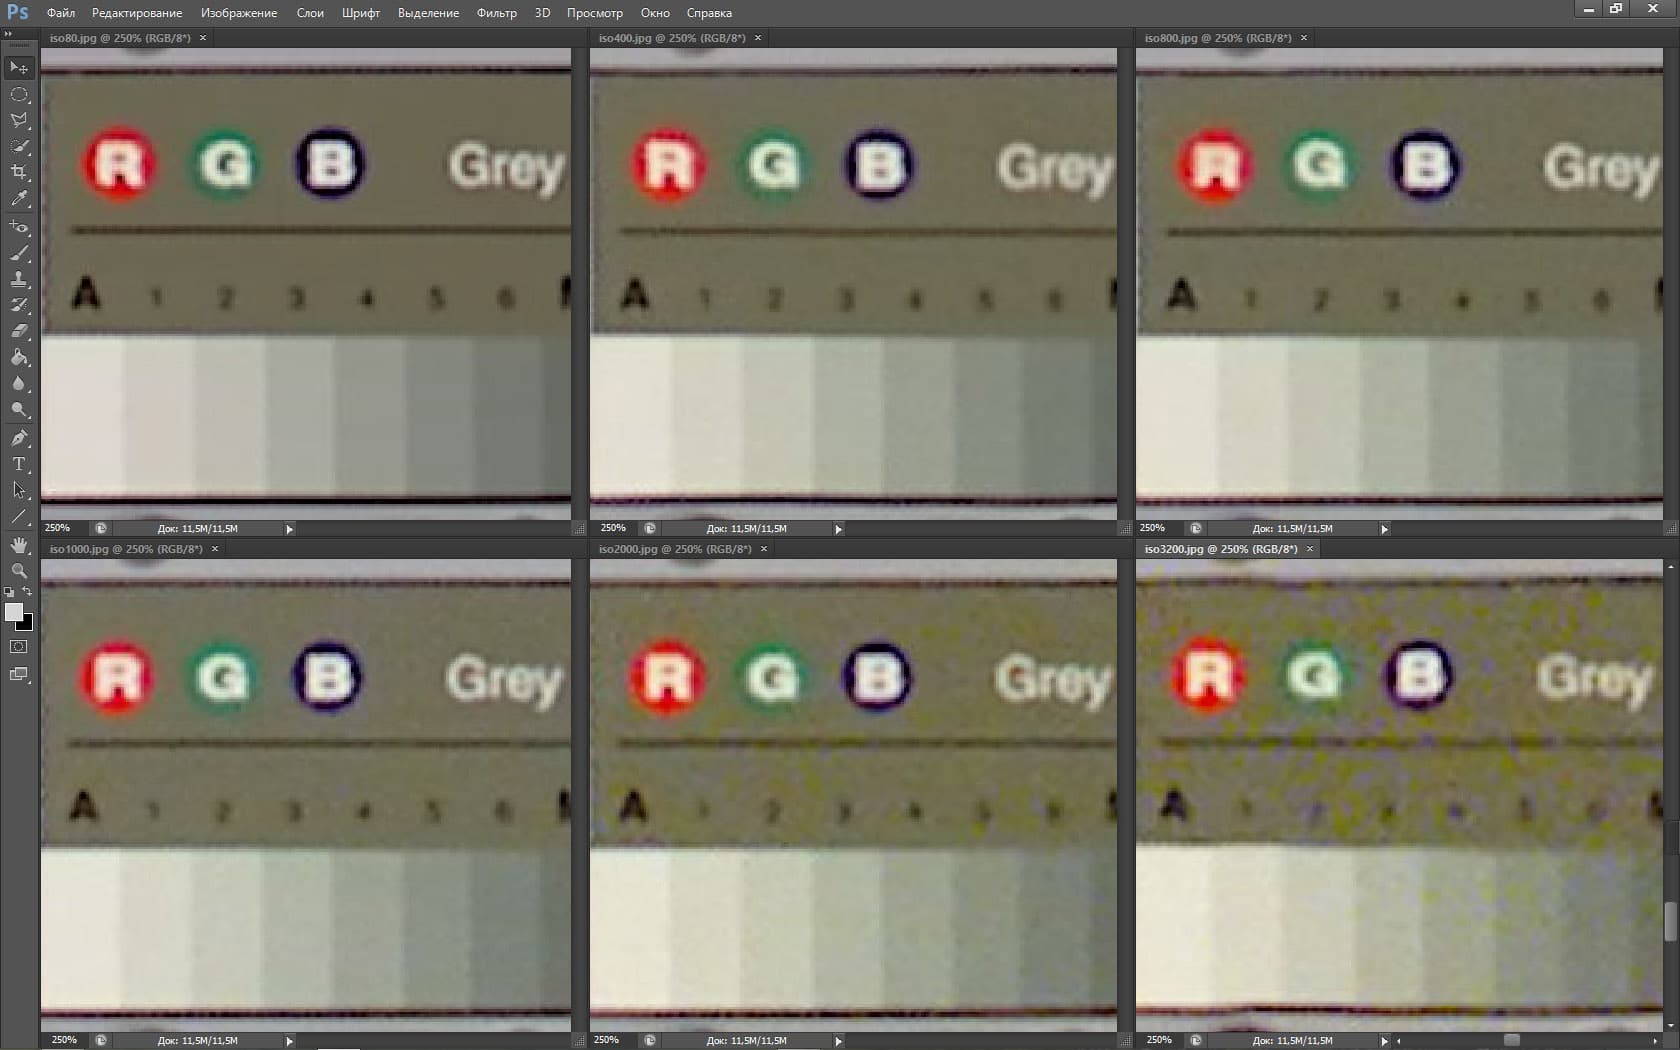Open the background color picker
1680x1050 pixels.
pyautogui.click(x=27, y=624)
